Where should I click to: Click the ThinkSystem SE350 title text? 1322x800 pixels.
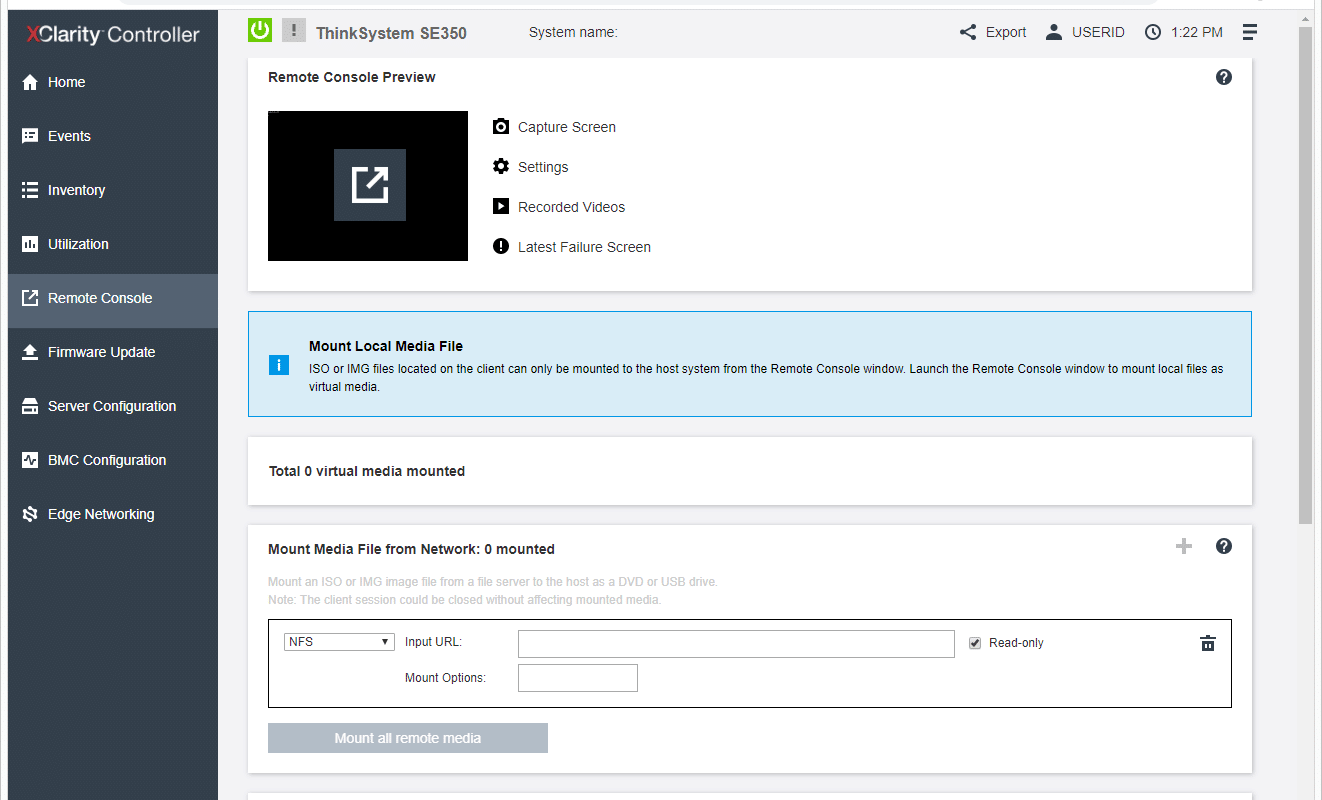pos(391,33)
